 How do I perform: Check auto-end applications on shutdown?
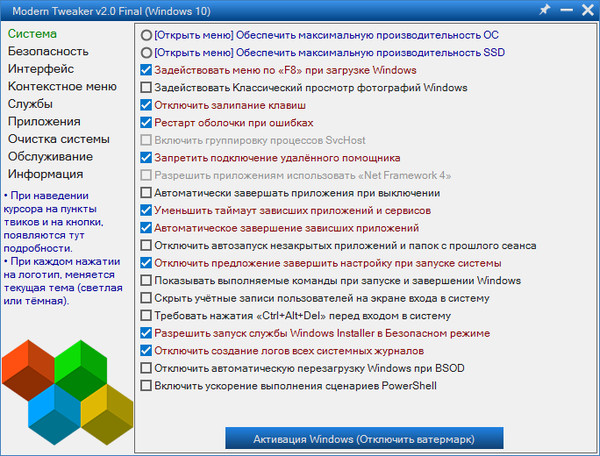coord(146,193)
